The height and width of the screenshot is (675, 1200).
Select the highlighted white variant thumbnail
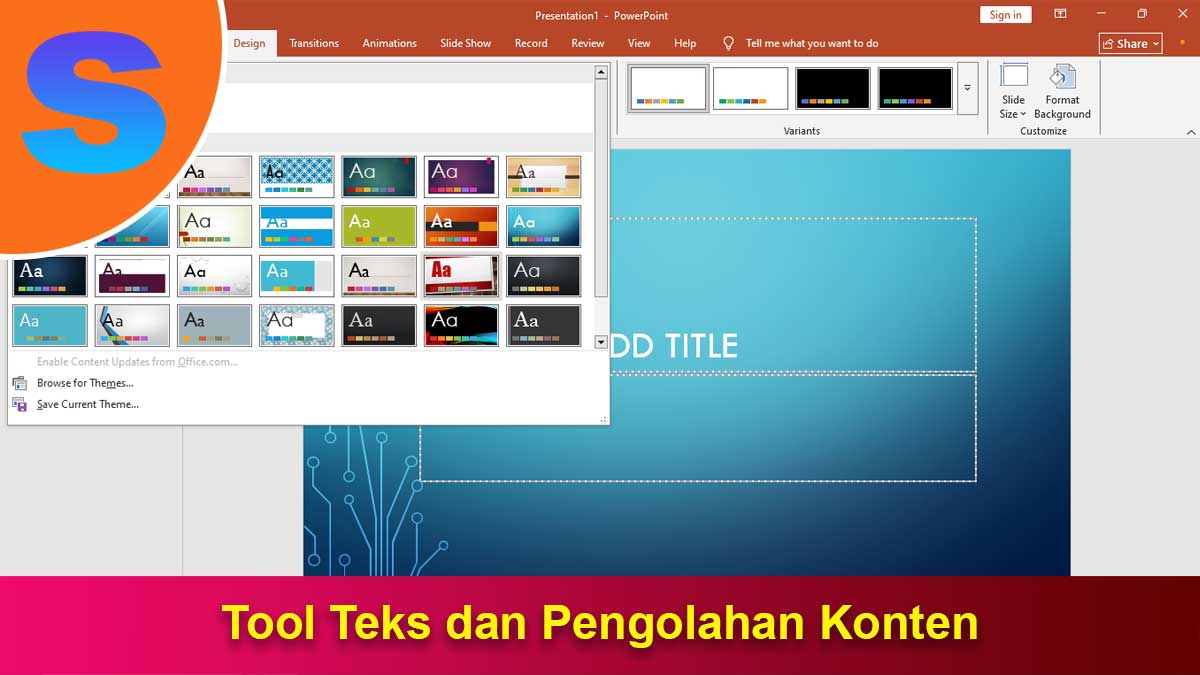click(x=668, y=88)
